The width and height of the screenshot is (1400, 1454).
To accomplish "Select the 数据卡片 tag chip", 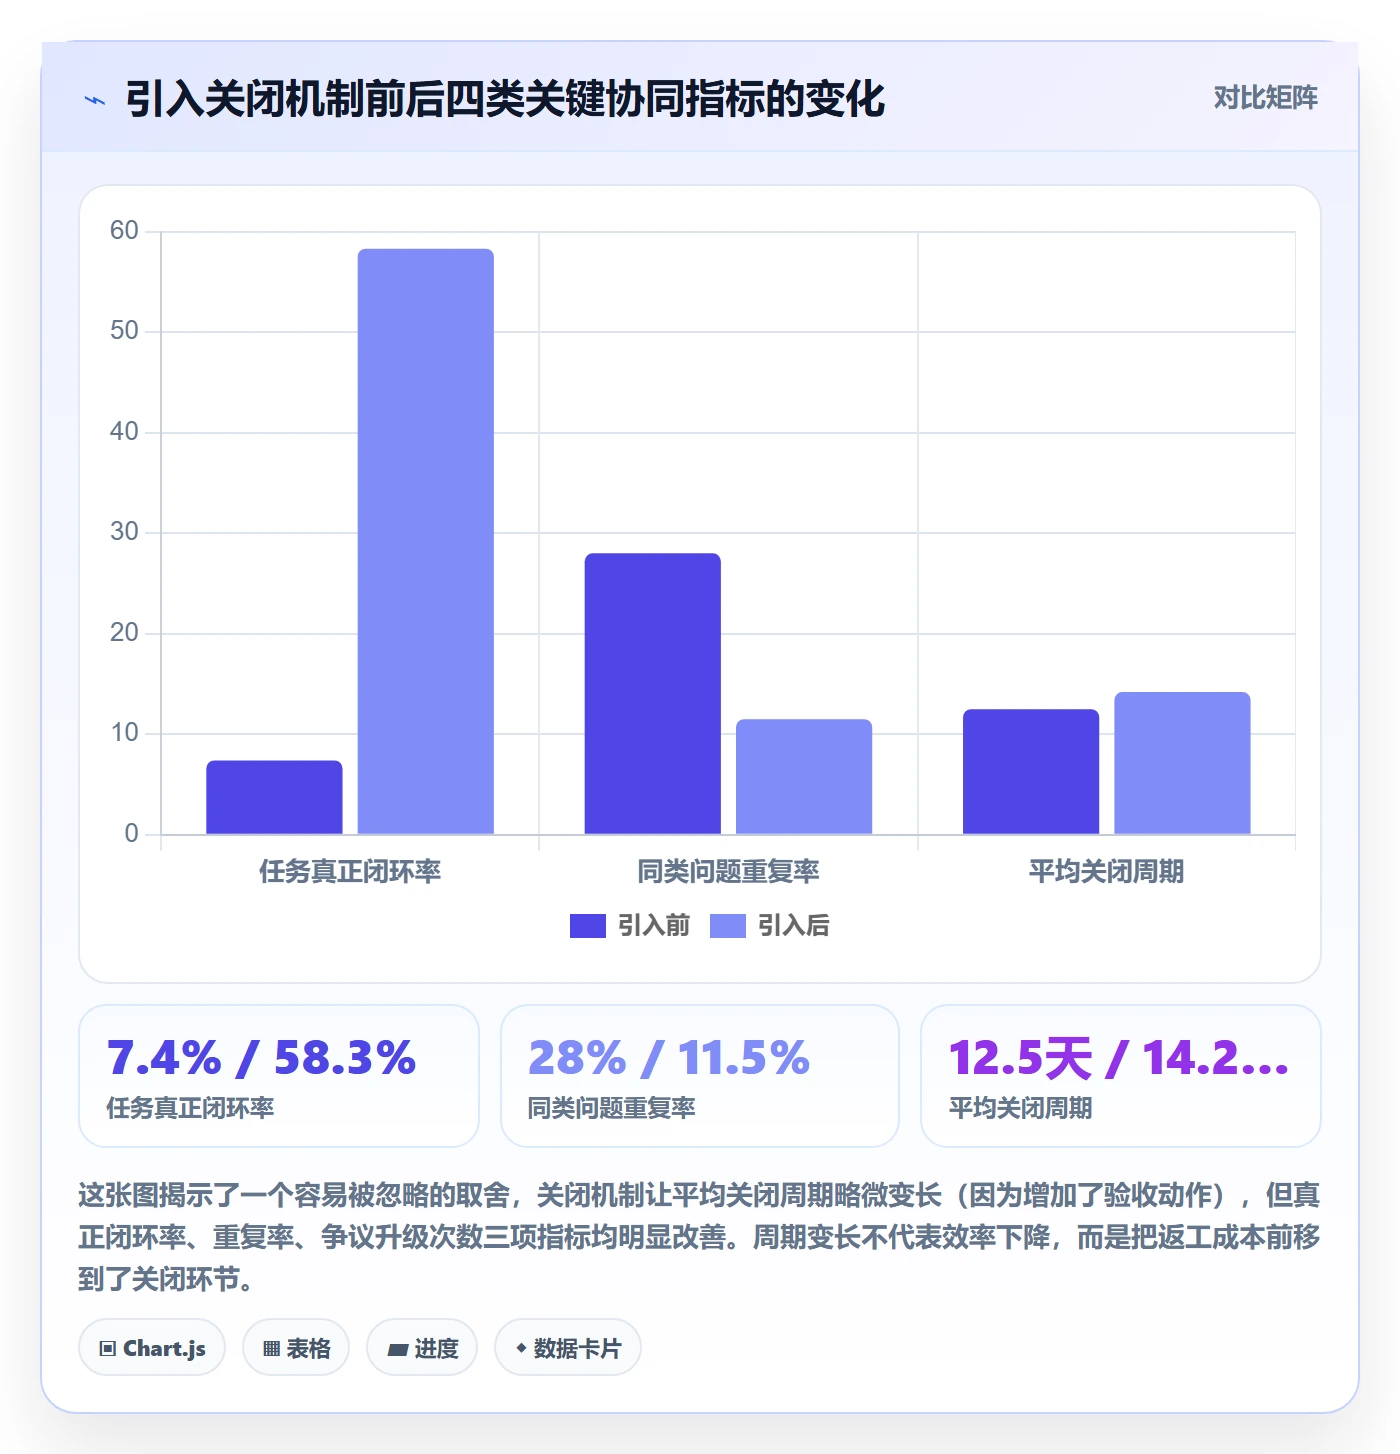I will pos(568,1348).
